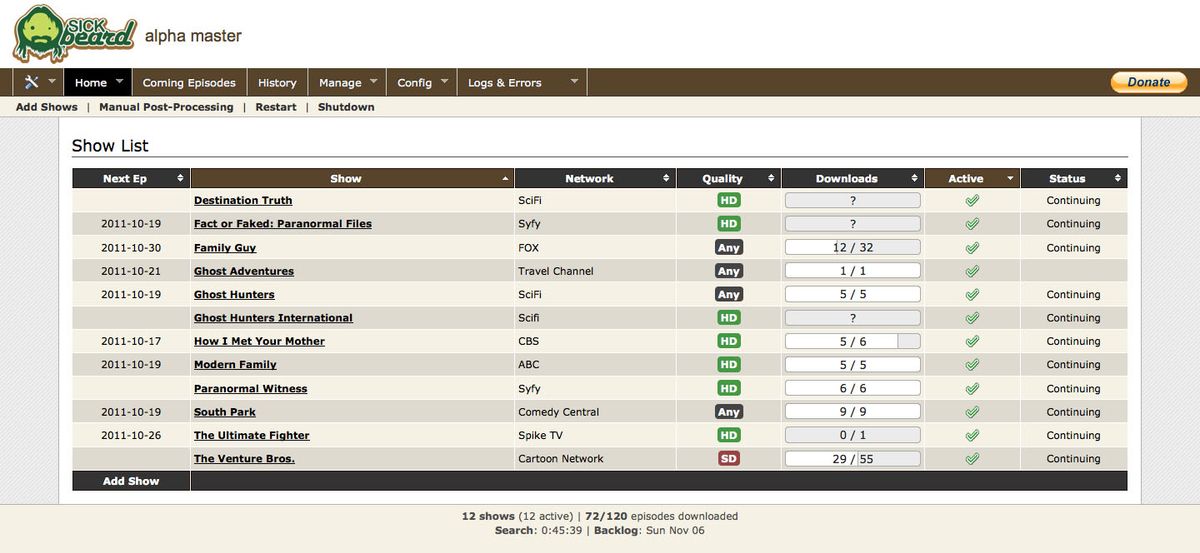Open the How I Met Your Mother show link

[x=259, y=341]
